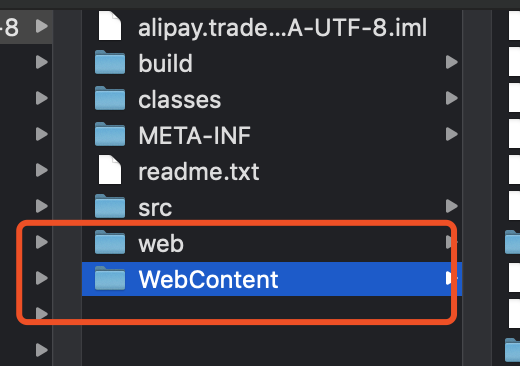Image resolution: width=520 pixels, height=366 pixels.
Task: Click the src folder icon
Action: [x=110, y=206]
